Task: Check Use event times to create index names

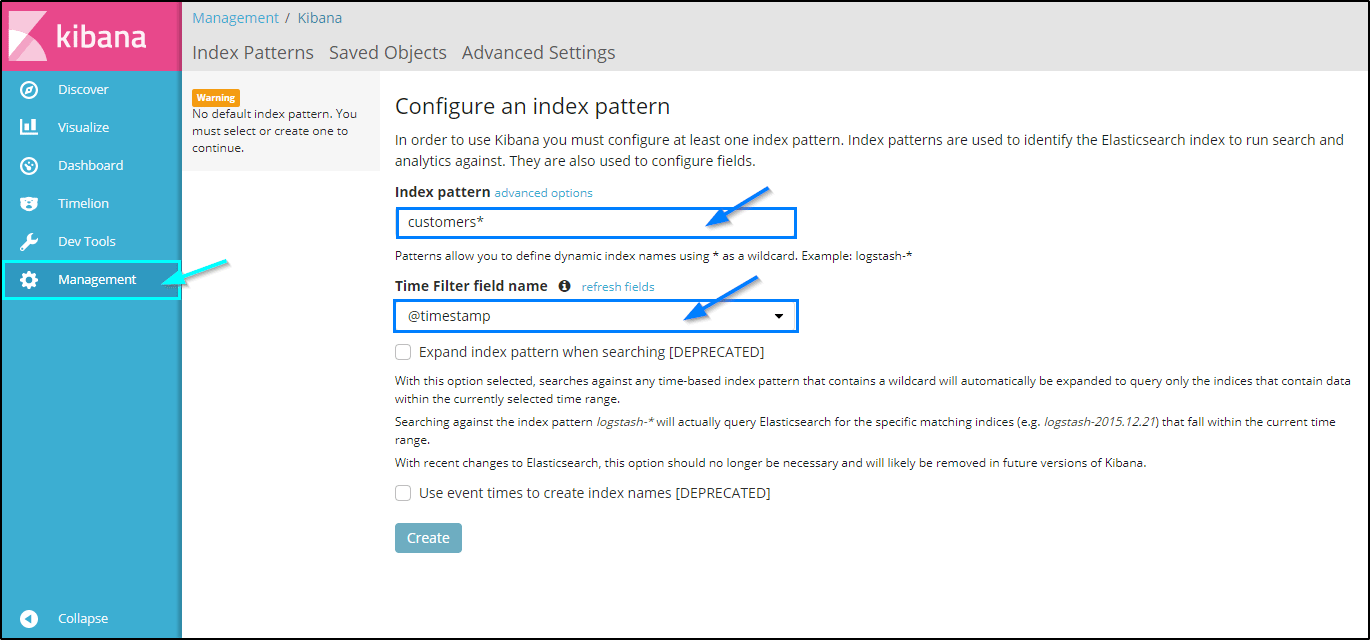Action: [x=403, y=493]
